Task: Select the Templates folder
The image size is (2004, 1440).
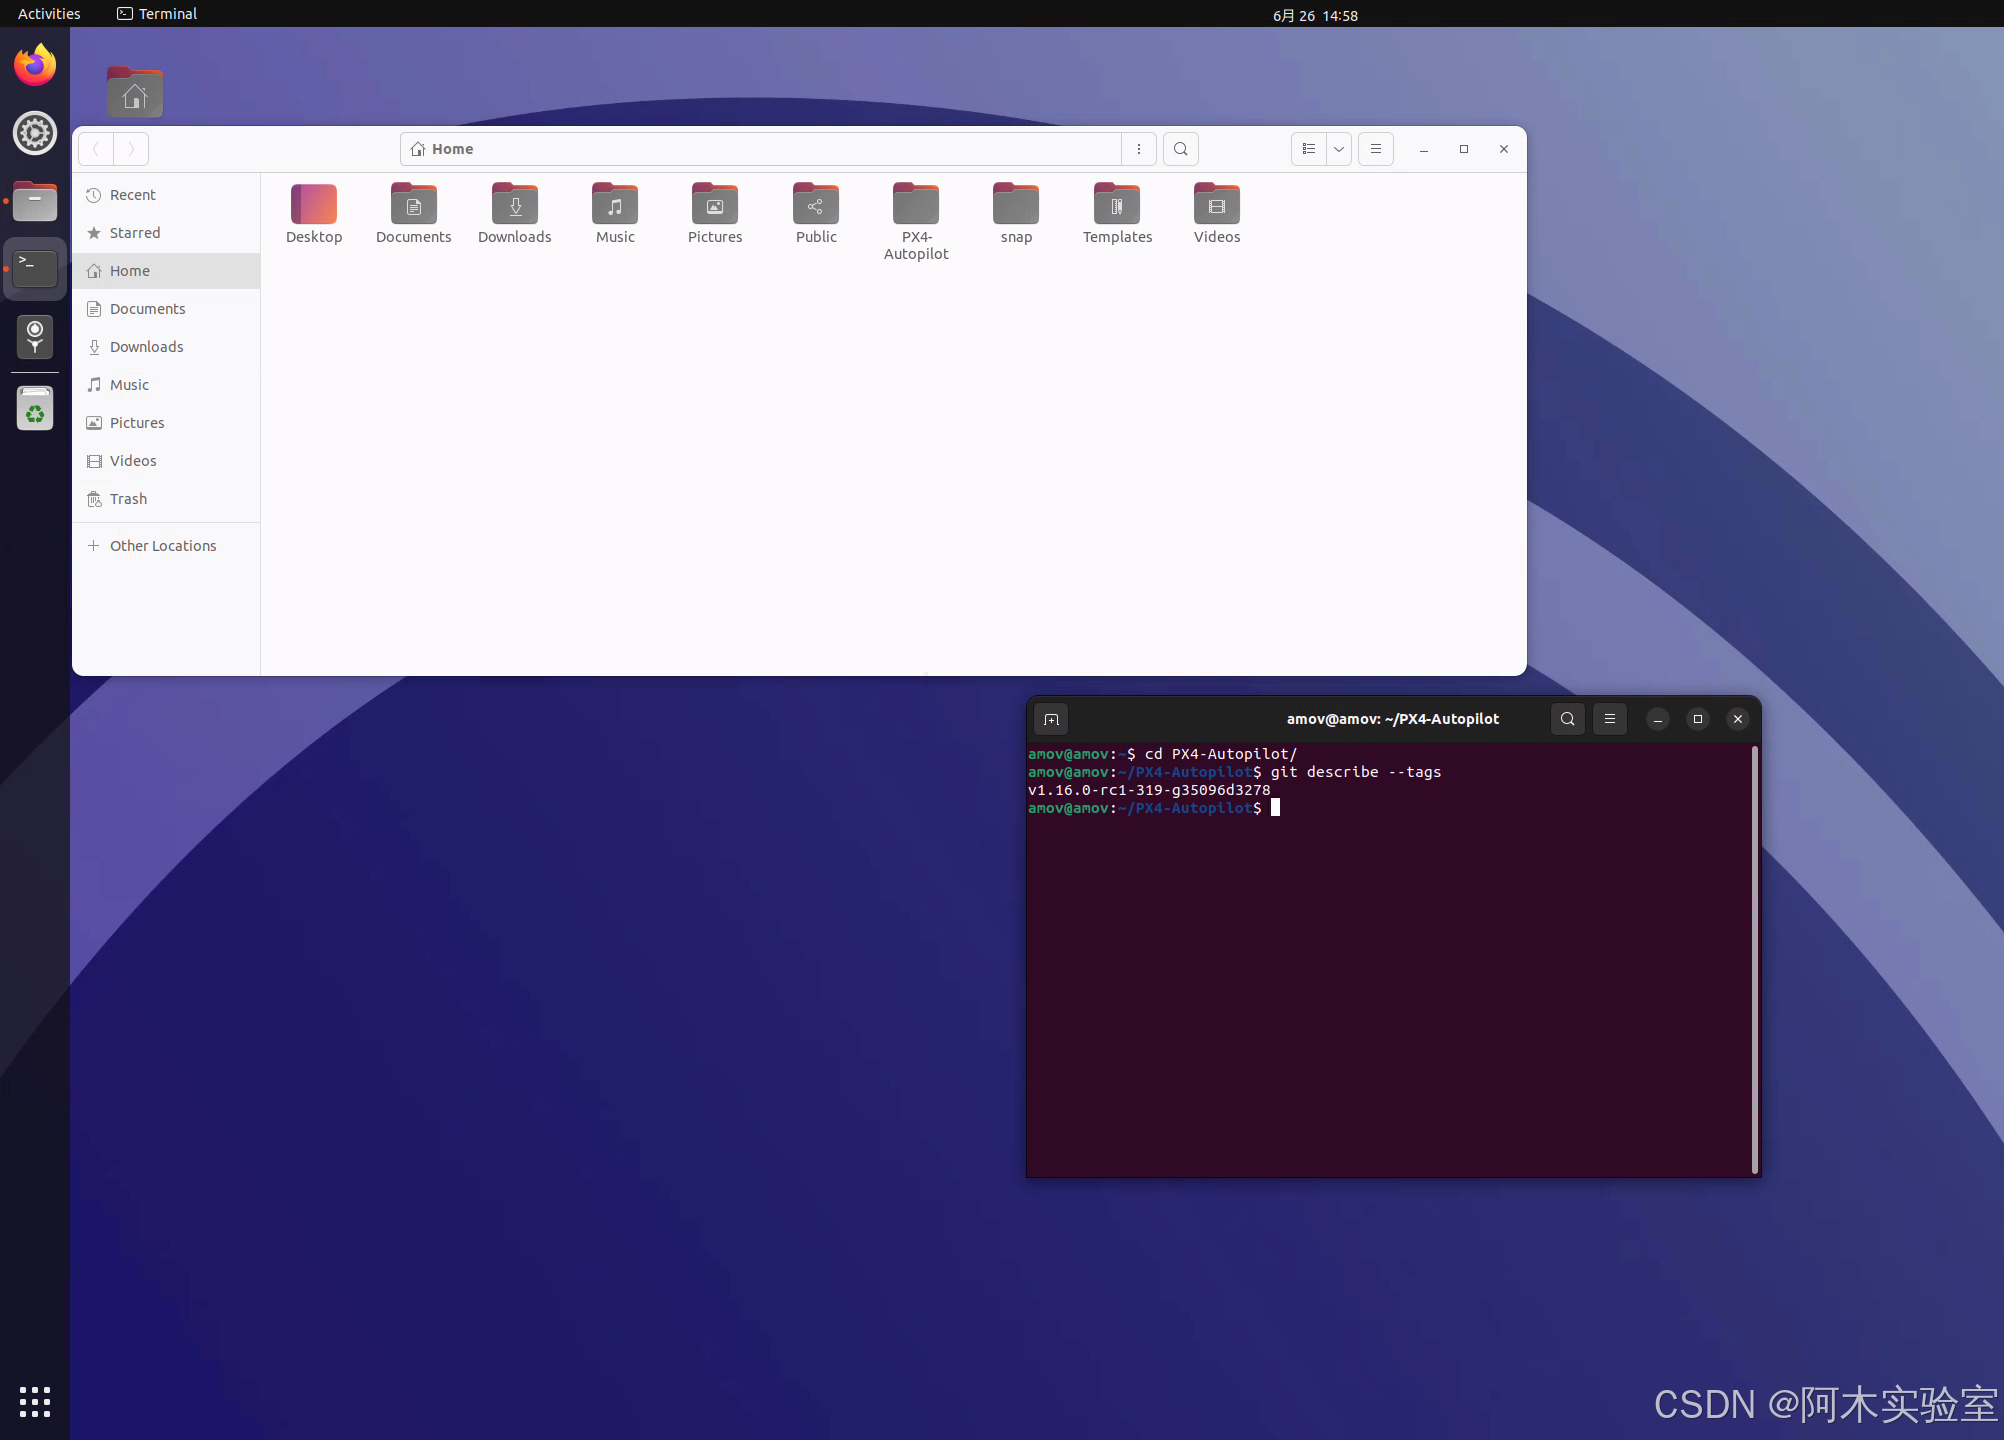Action: click(x=1117, y=214)
